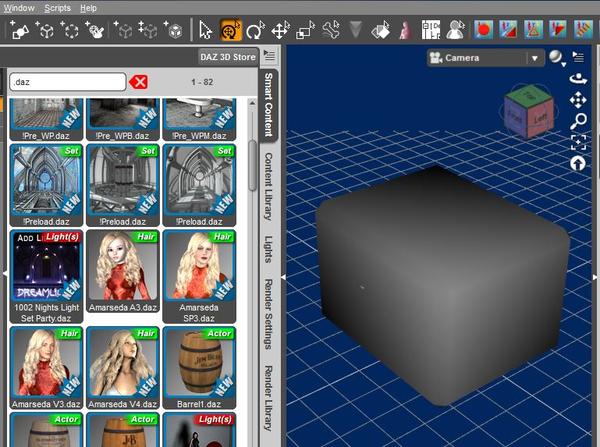
Task: Open the Smart Content pane options menu
Action: [x=269, y=56]
